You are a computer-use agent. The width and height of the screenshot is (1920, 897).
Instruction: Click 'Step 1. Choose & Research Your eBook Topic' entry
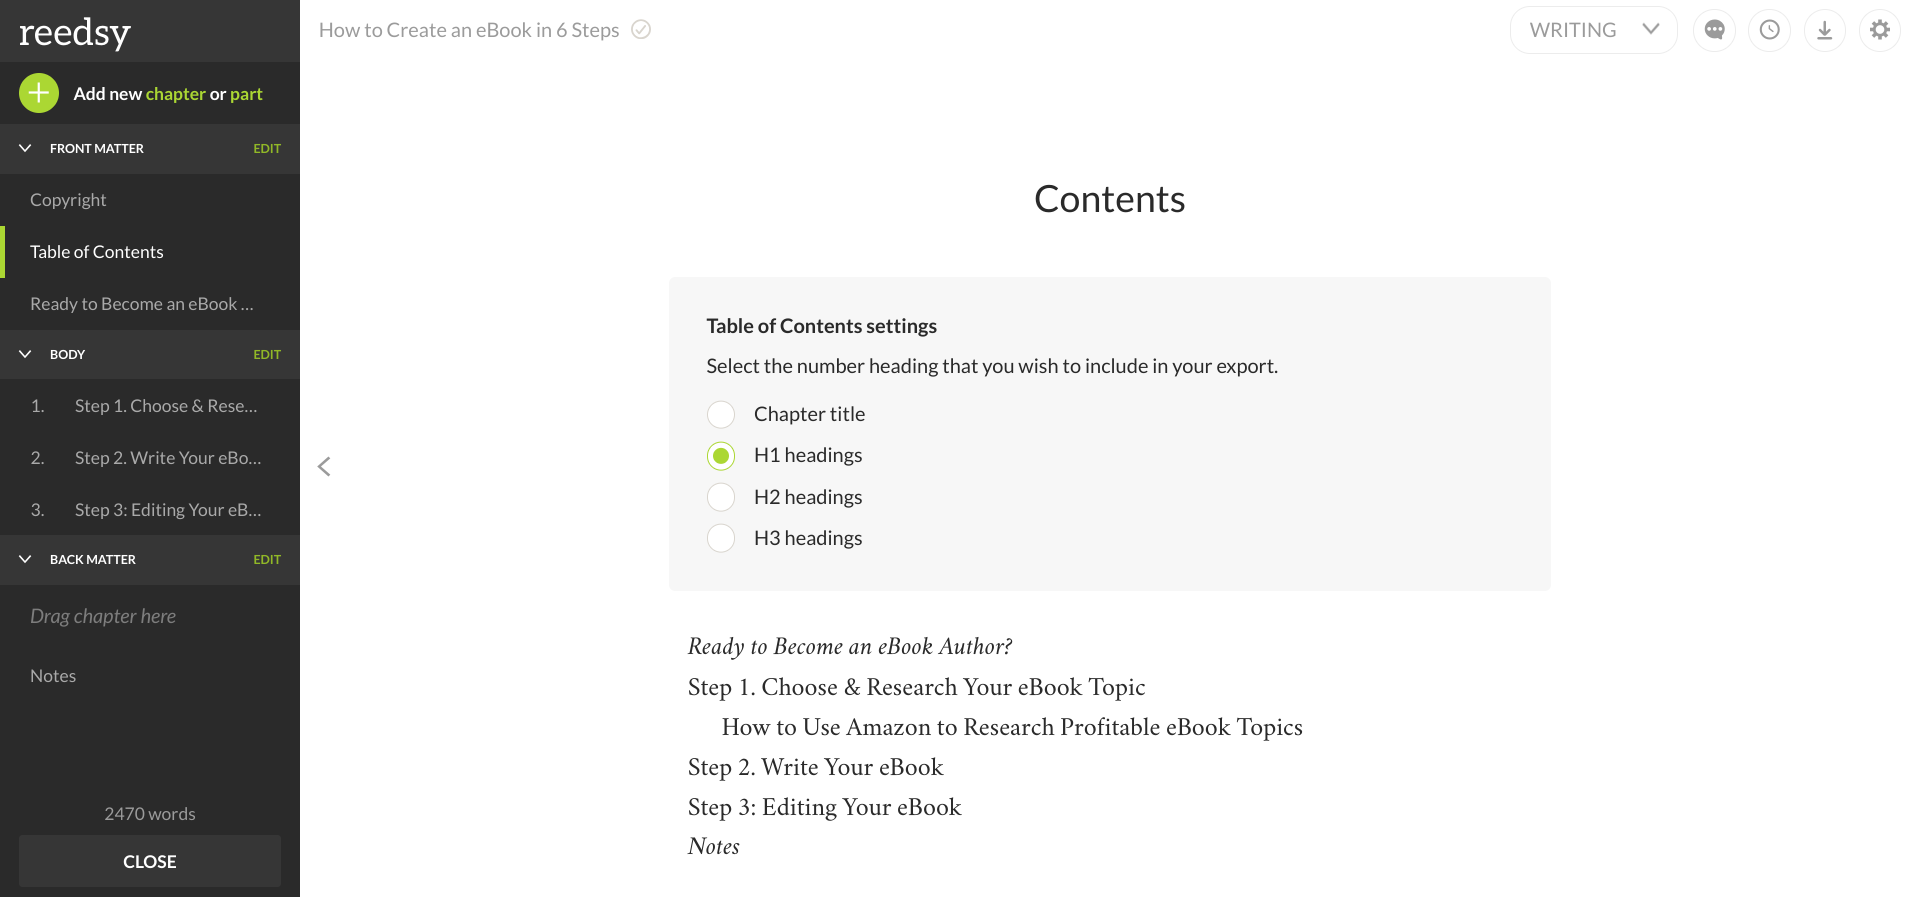916,687
